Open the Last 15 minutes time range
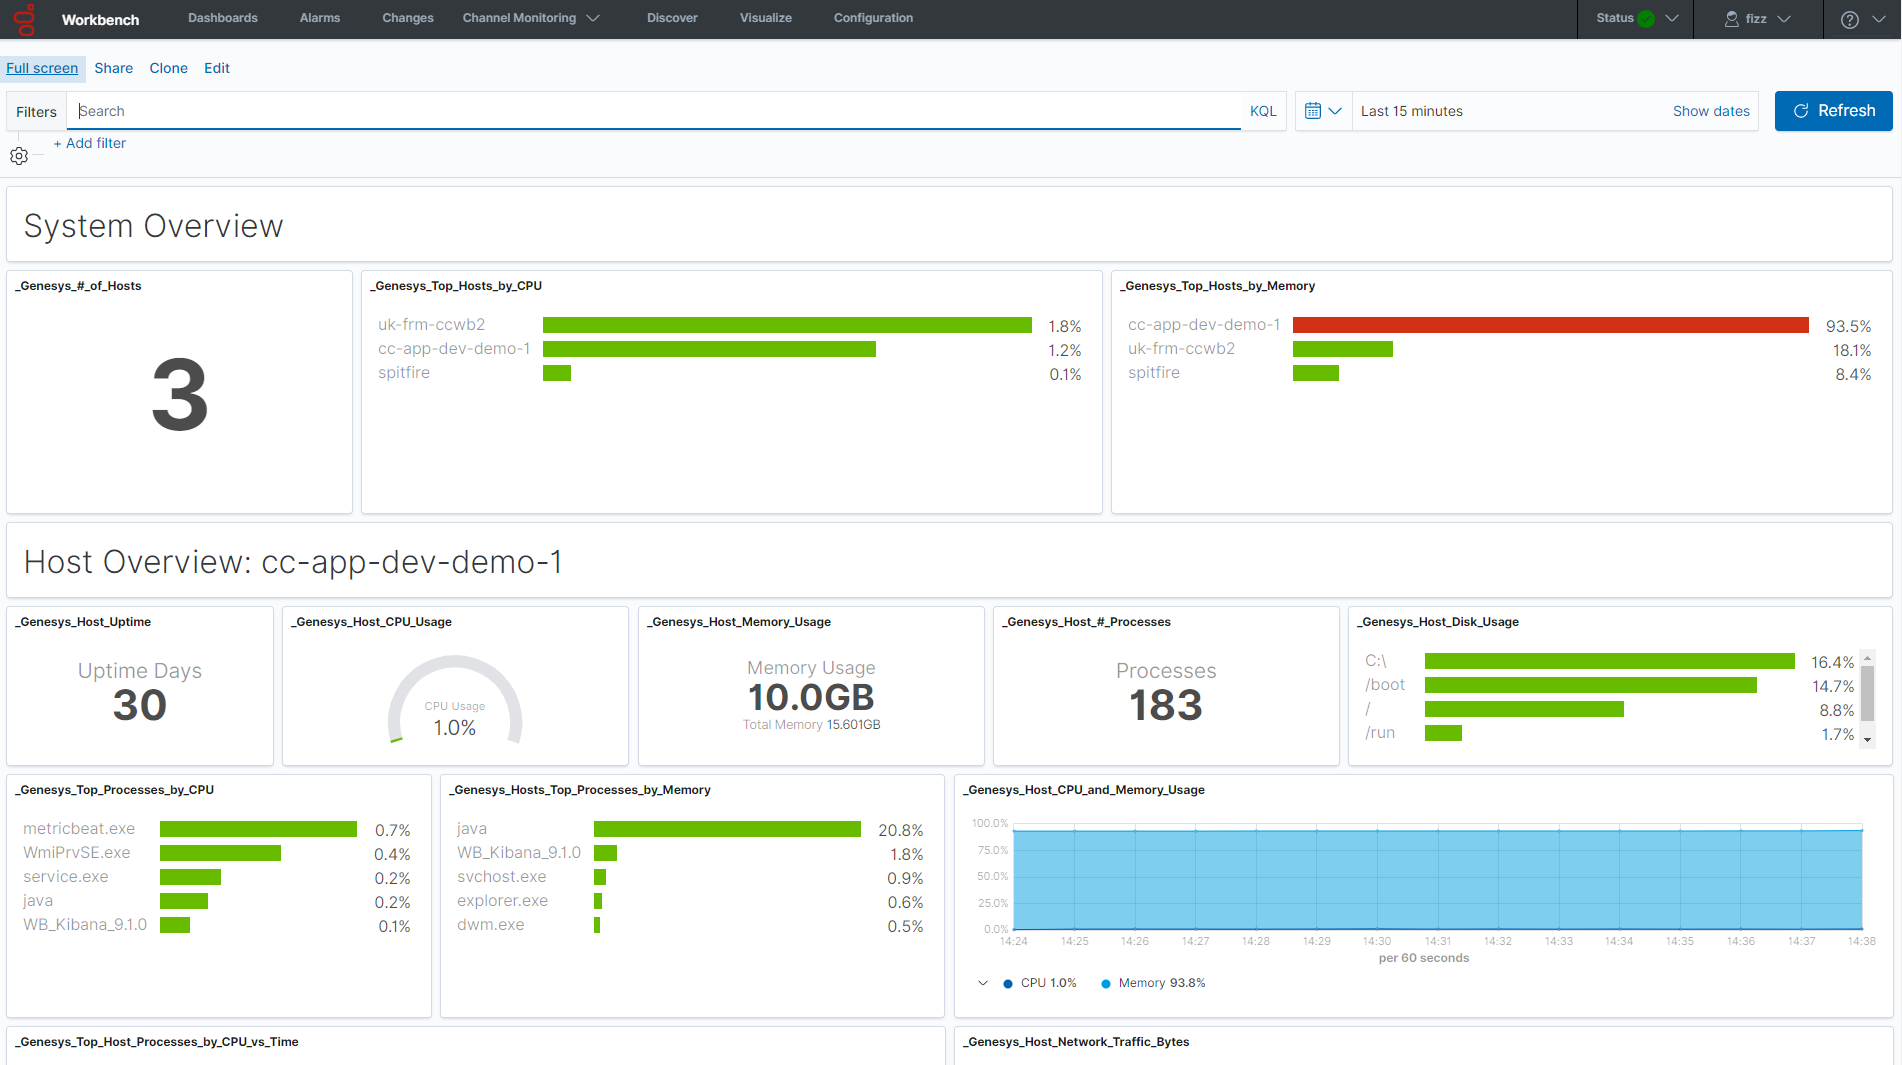Screen dimensions: 1902x1065 pos(1411,111)
